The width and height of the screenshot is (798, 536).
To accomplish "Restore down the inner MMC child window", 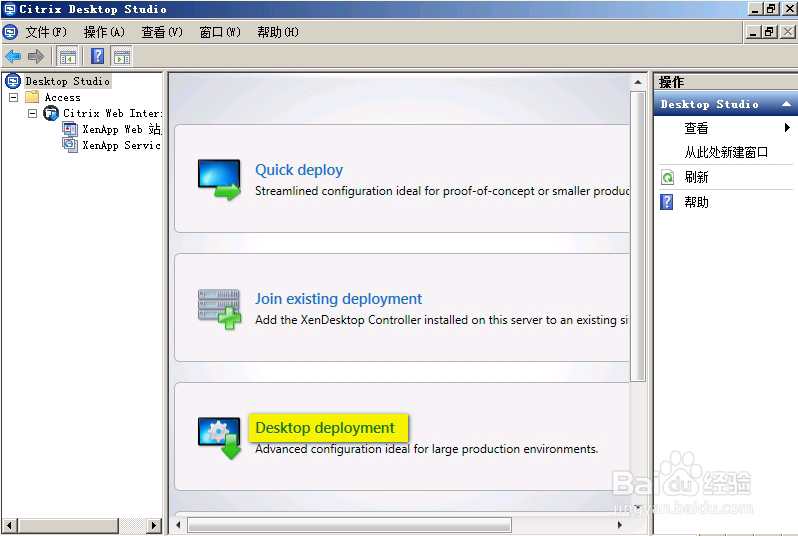I will [770, 32].
